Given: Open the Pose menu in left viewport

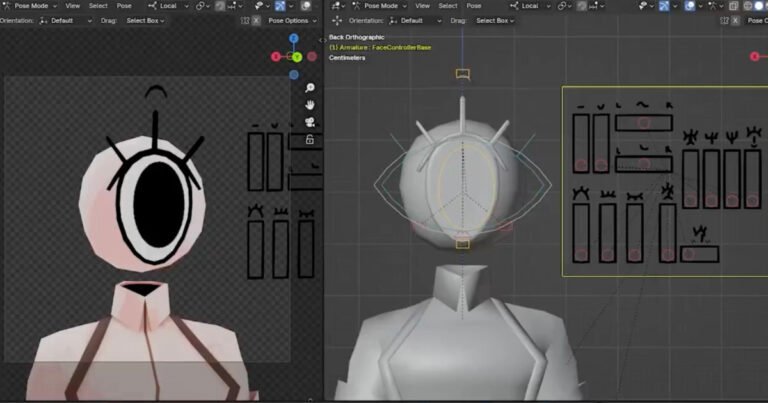Looking at the screenshot, I should click(124, 6).
